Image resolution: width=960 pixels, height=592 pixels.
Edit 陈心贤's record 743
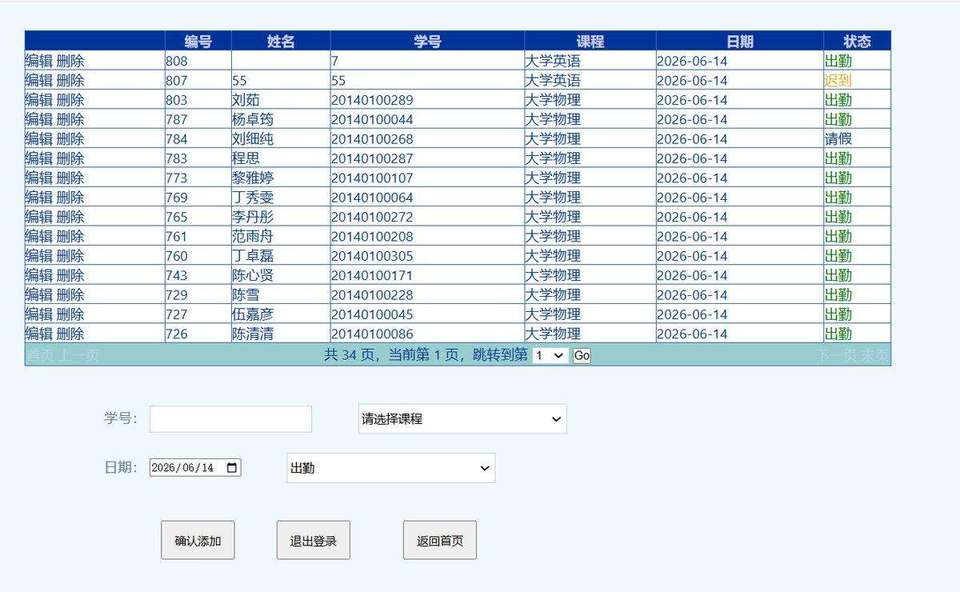(x=39, y=275)
